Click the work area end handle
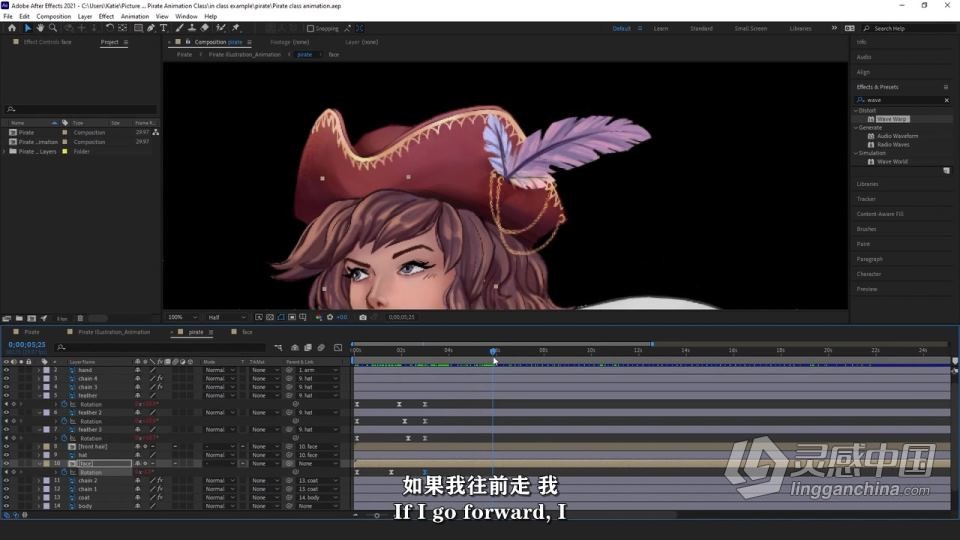Viewport: 960px width, 540px height. [x=652, y=344]
